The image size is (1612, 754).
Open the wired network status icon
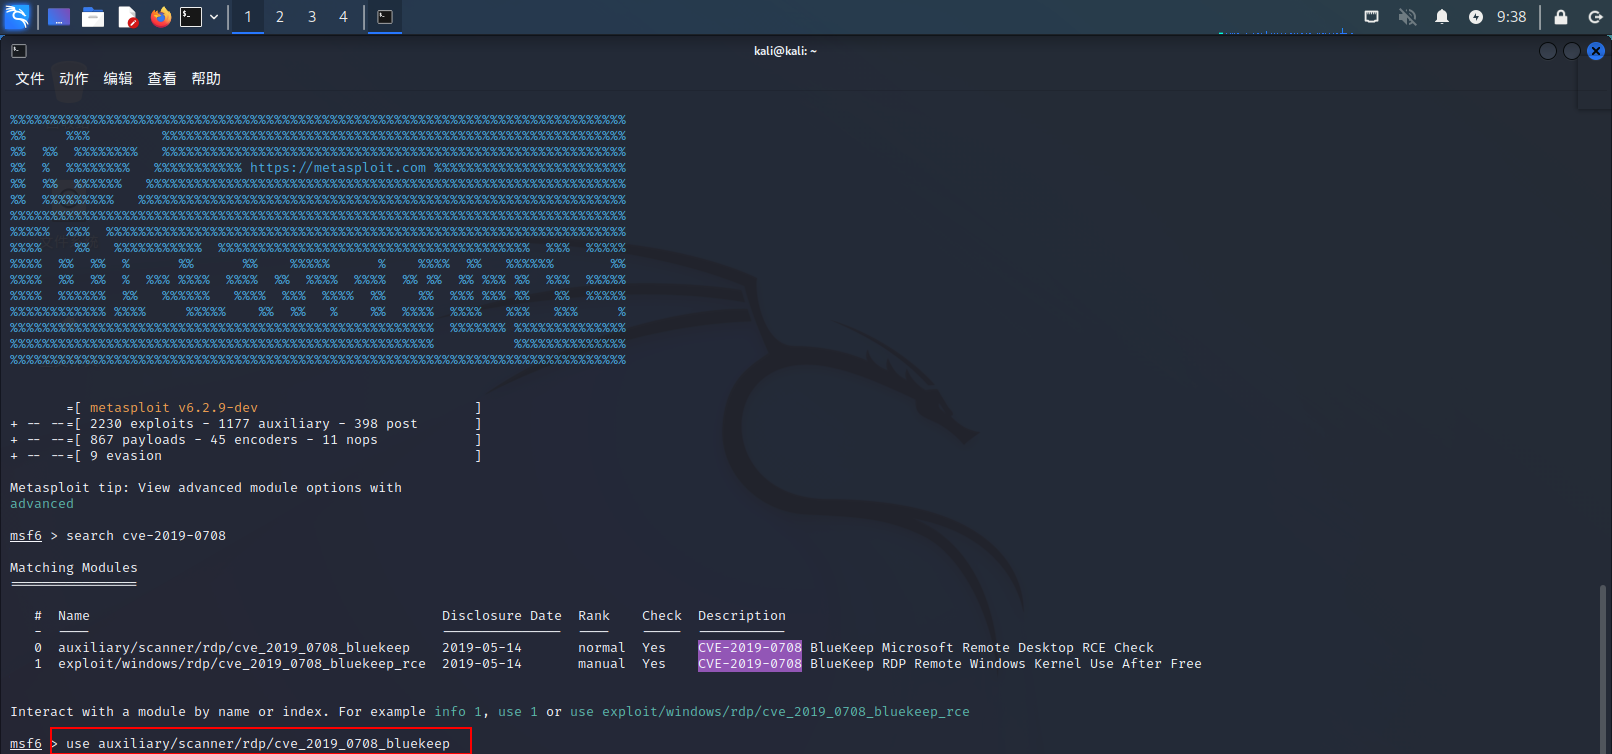coord(1372,17)
